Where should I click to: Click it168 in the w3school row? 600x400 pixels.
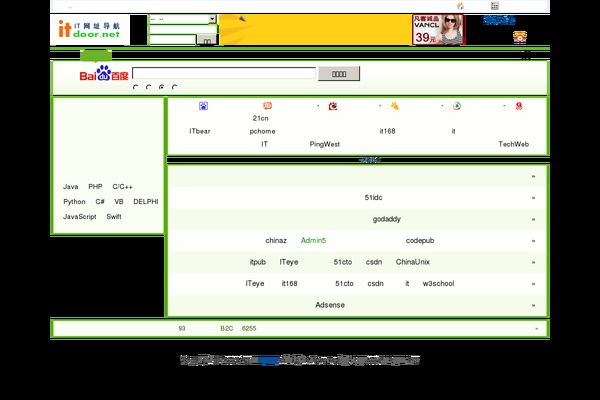(x=289, y=284)
